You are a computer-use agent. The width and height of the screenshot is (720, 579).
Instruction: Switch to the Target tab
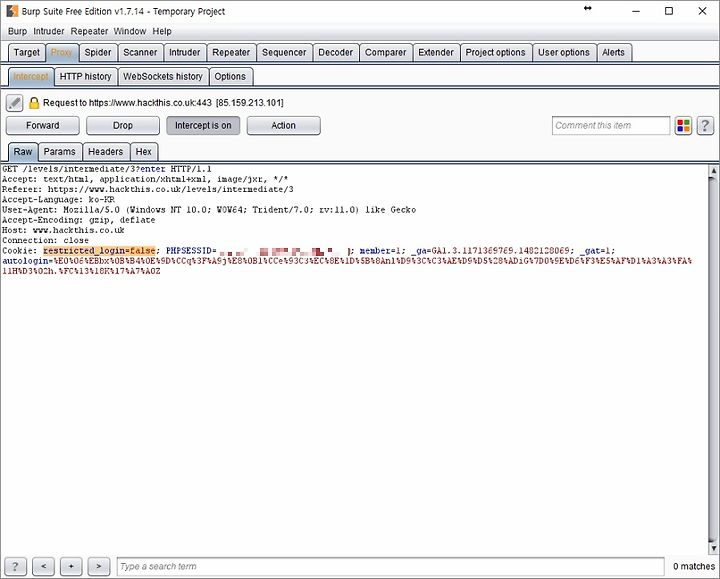click(27, 52)
